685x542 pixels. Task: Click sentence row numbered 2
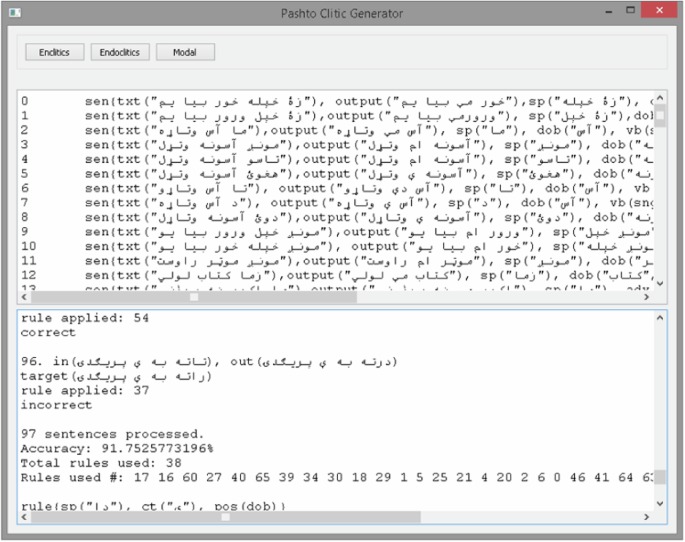pos(336,130)
